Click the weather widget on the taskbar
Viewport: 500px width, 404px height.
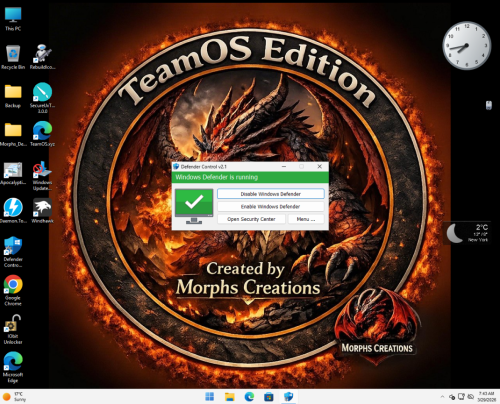point(15,397)
